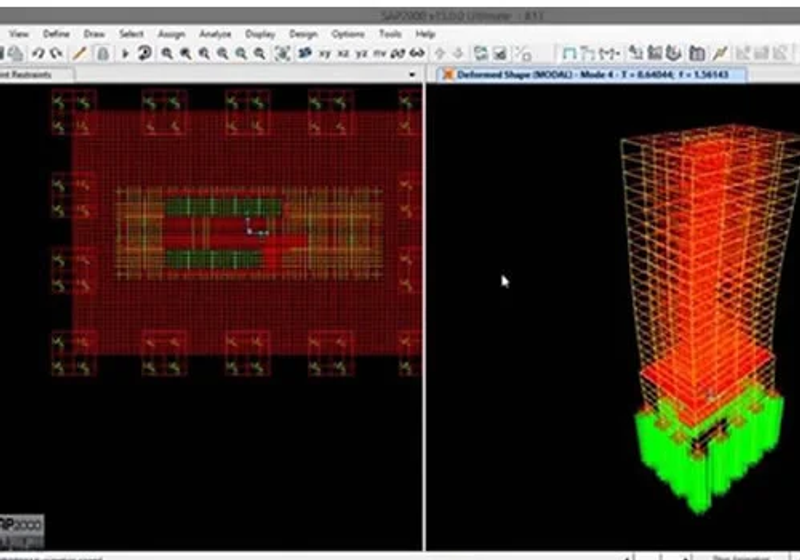800x560 pixels.
Task: Click the lightning bolt toolbar icon
Action: tap(720, 53)
